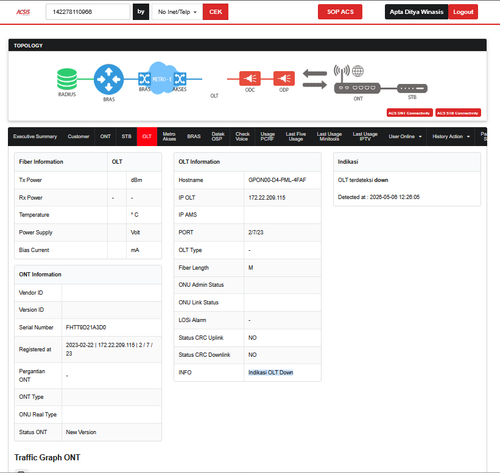
Task: Click the 'by' label button
Action: (141, 12)
